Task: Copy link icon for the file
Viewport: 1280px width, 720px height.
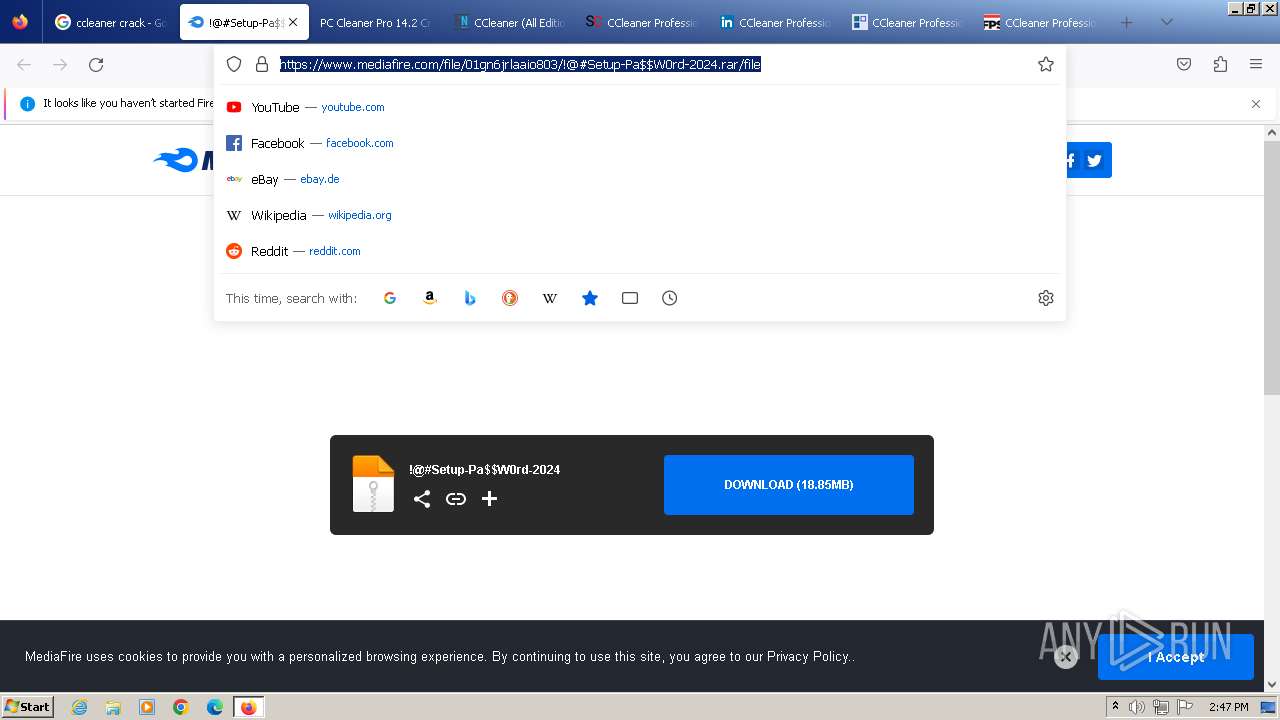Action: [x=456, y=499]
